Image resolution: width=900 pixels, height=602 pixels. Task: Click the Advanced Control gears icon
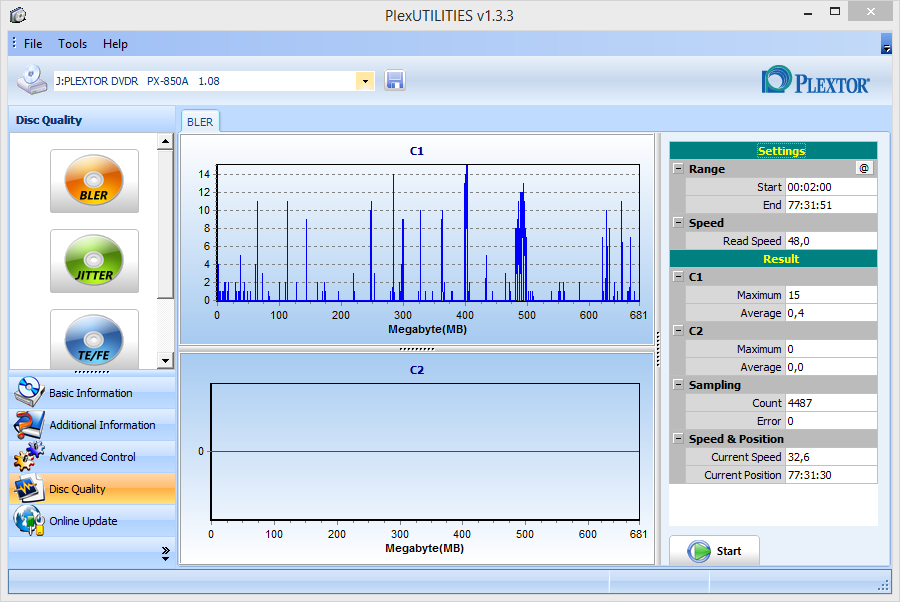(x=29, y=457)
